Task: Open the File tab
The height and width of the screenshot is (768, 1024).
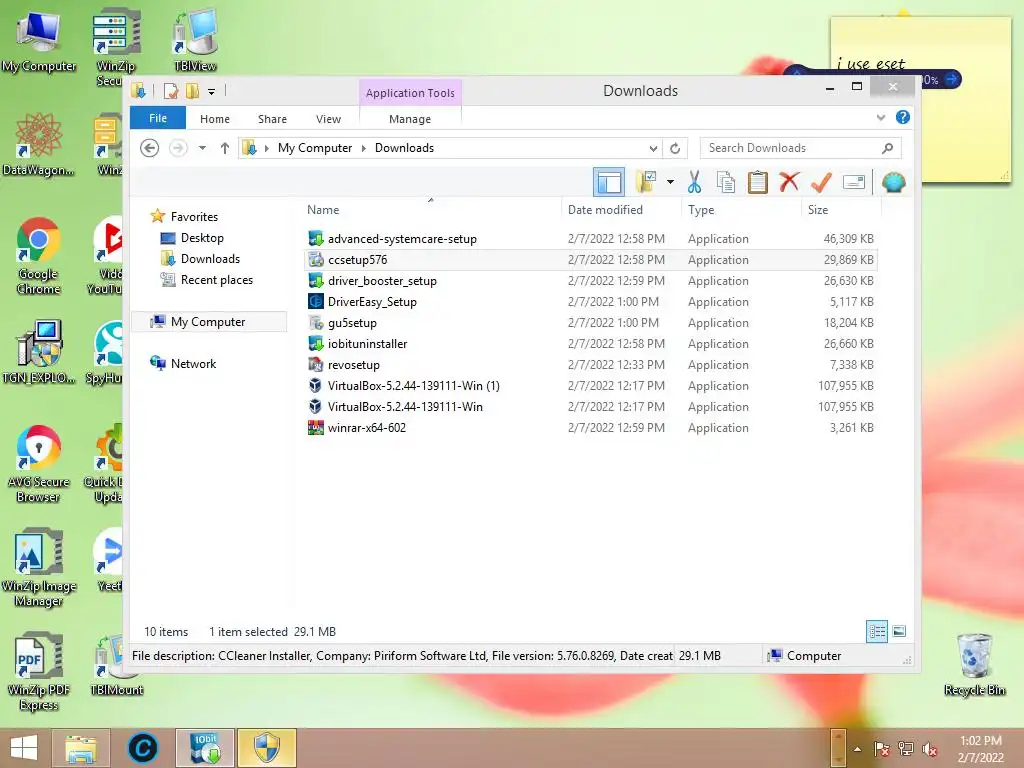Action: (x=158, y=118)
